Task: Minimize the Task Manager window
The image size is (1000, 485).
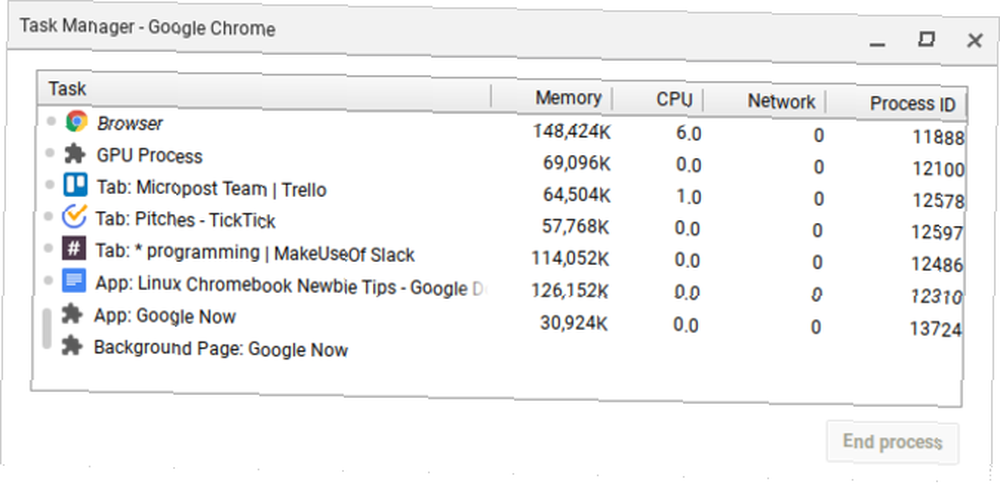Action: point(878,43)
